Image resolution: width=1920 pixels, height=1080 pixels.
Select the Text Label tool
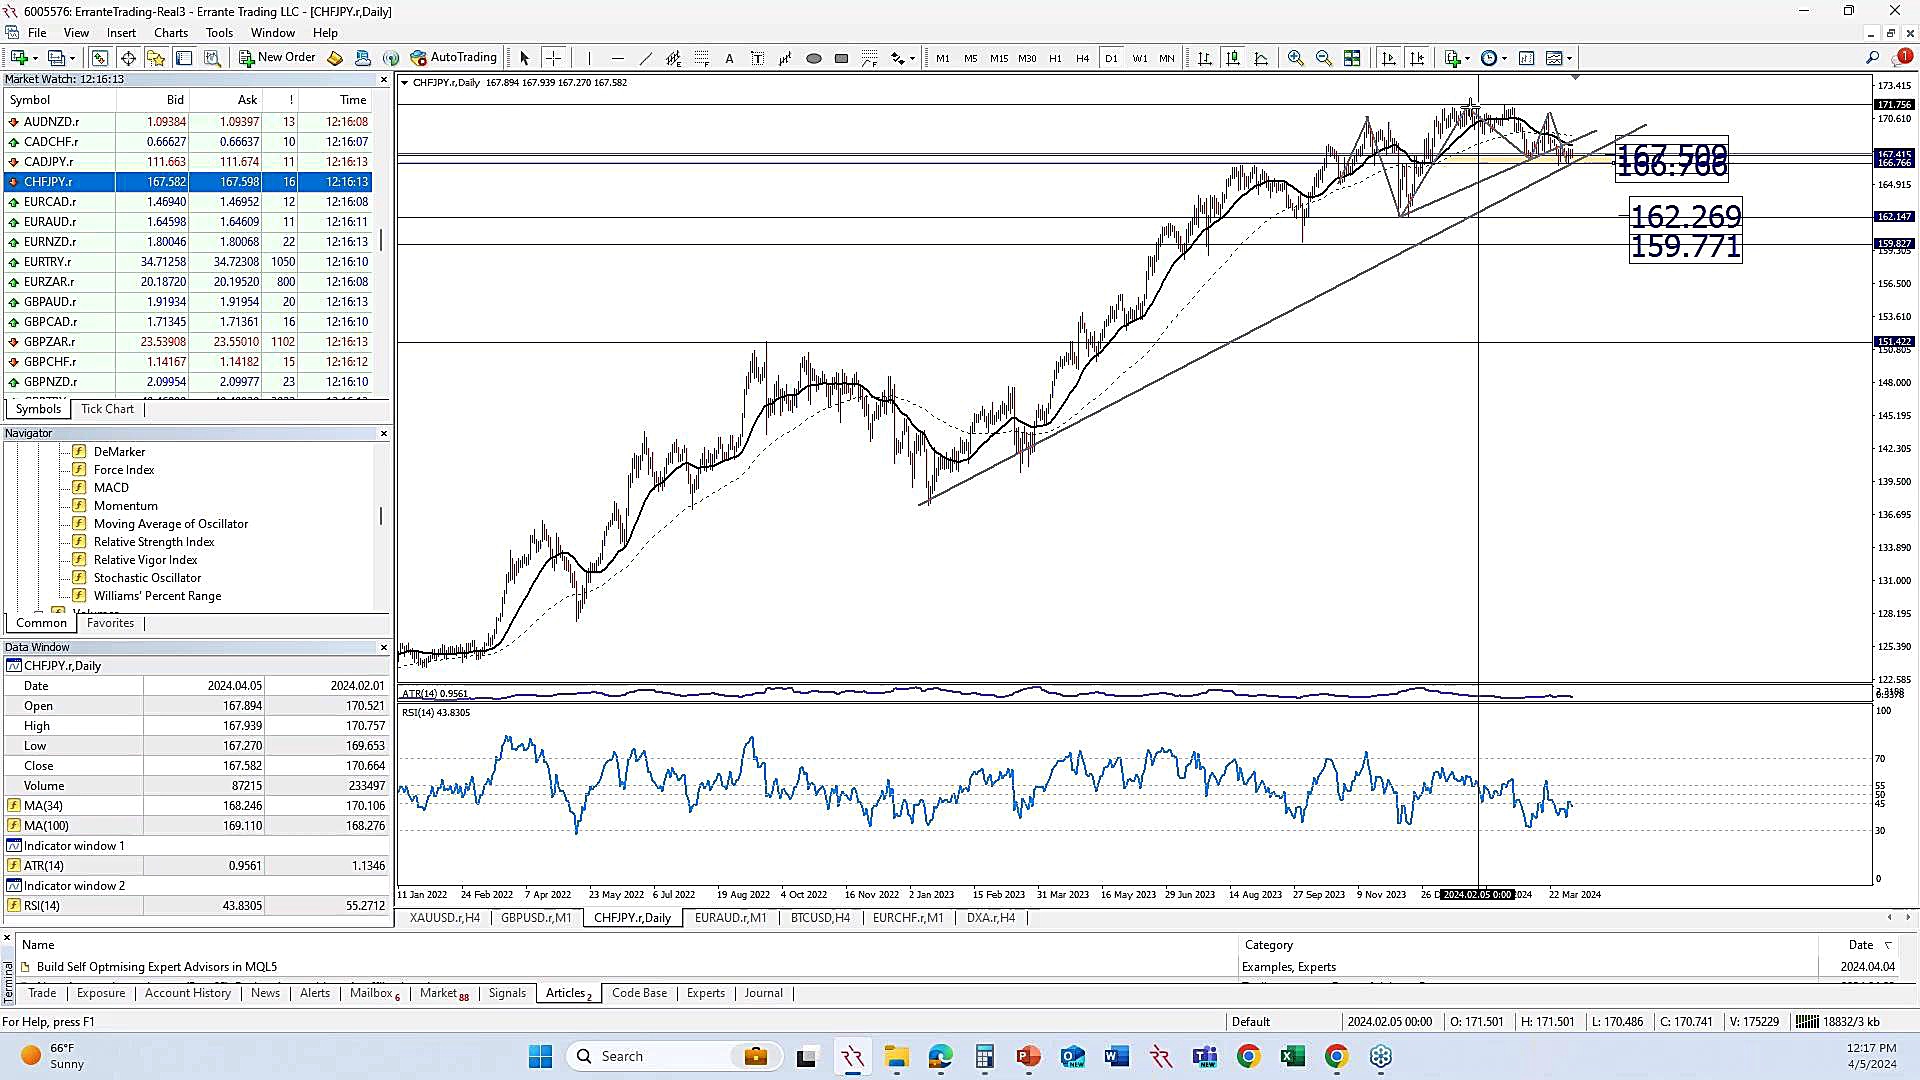tap(757, 58)
